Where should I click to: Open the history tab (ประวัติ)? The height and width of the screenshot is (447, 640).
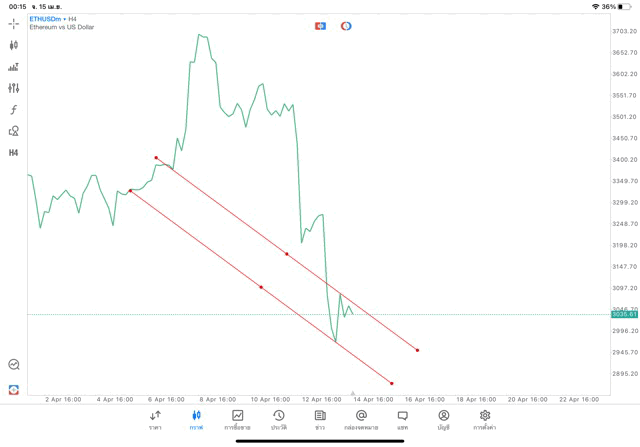pos(278,420)
